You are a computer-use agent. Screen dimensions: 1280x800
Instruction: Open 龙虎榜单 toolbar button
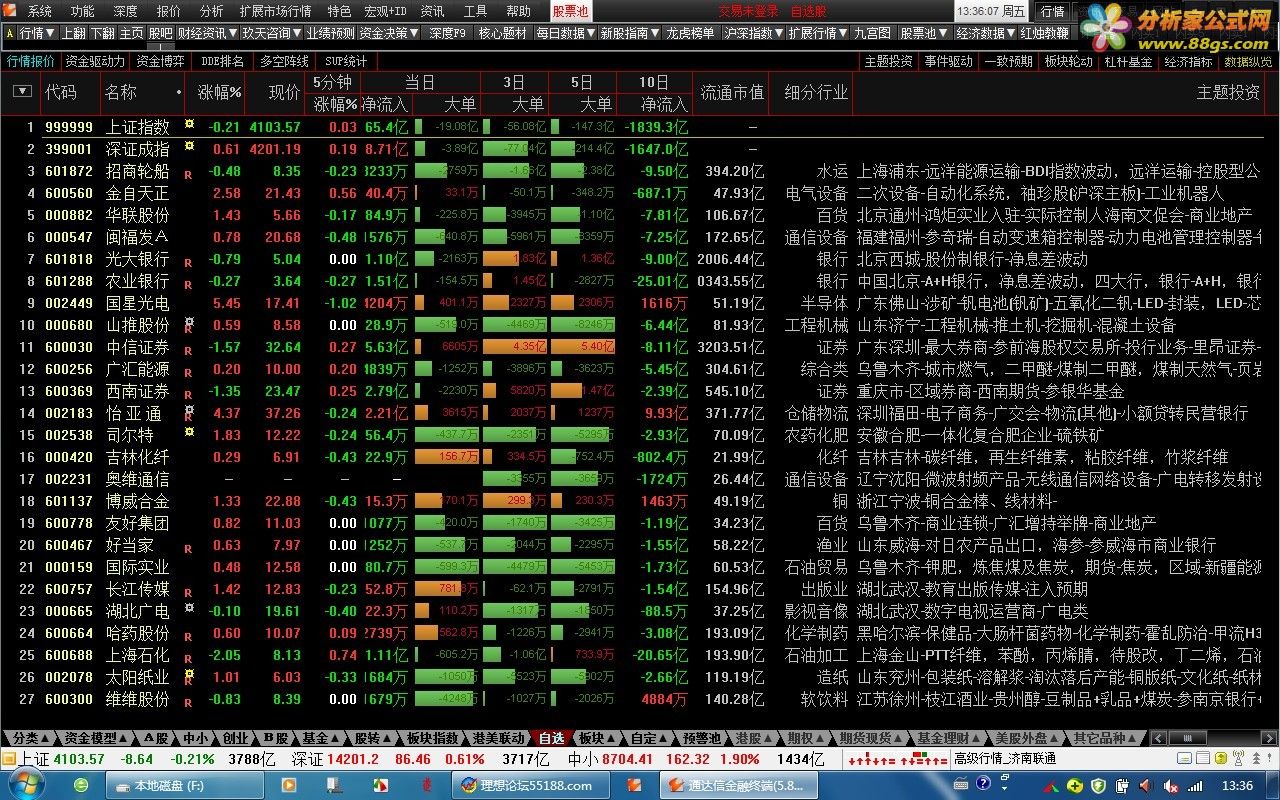point(692,33)
